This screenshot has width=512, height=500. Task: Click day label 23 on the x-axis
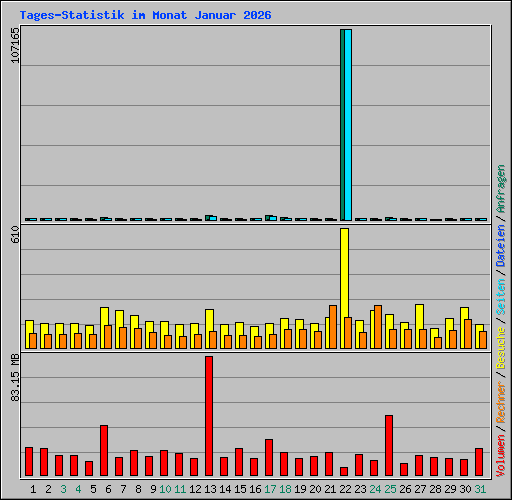point(360,489)
